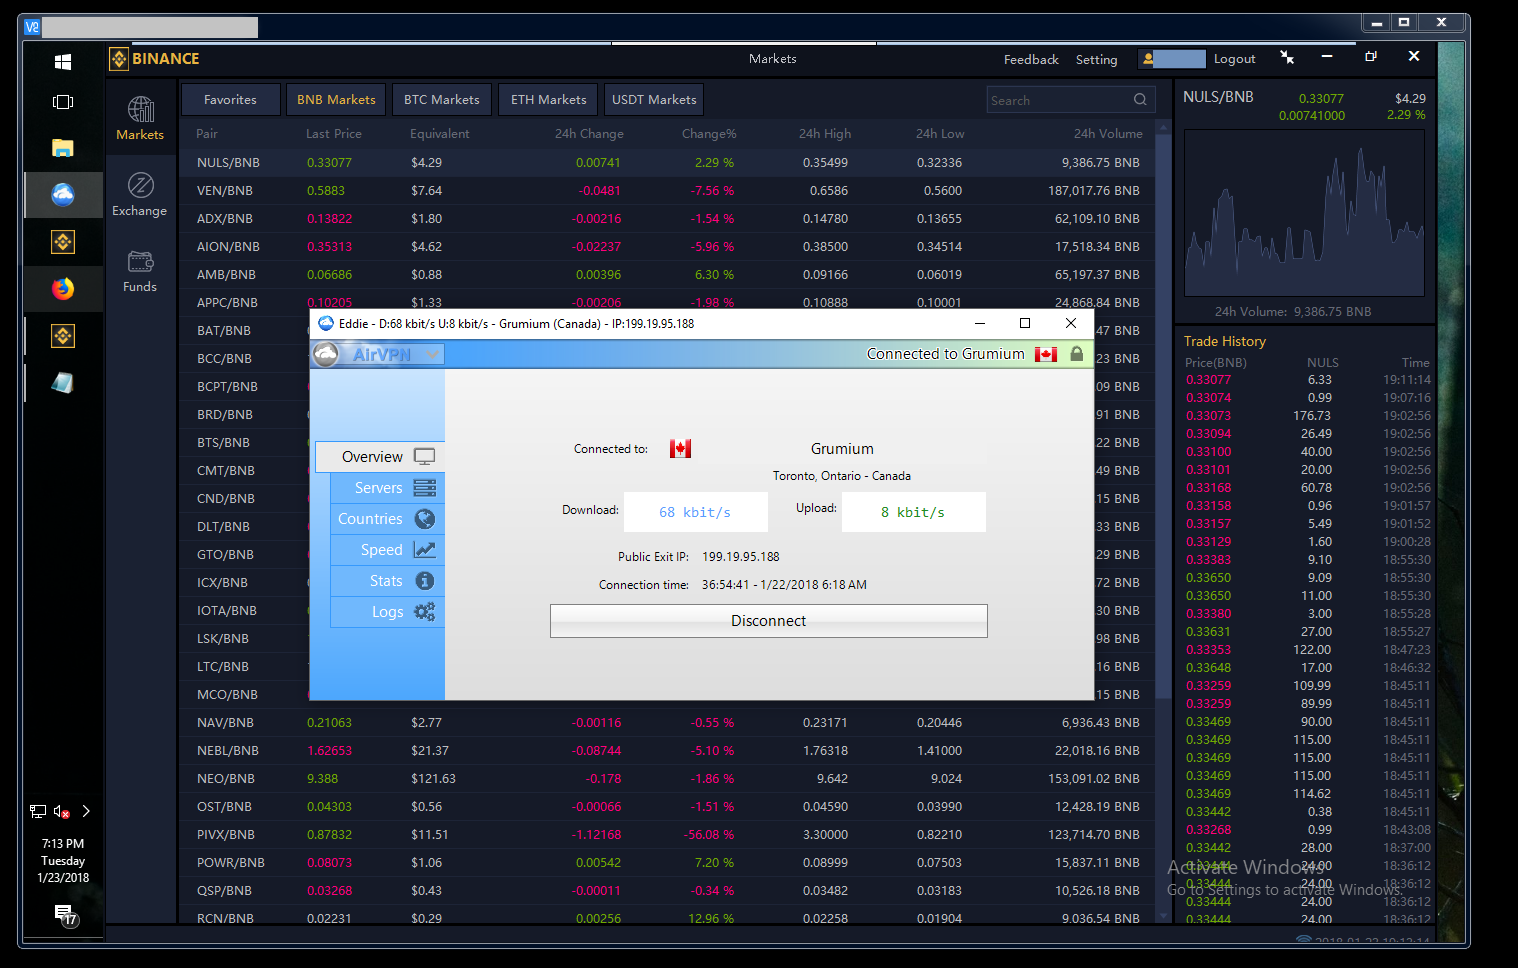Click the Feedback link in Binance header

[x=1031, y=60]
